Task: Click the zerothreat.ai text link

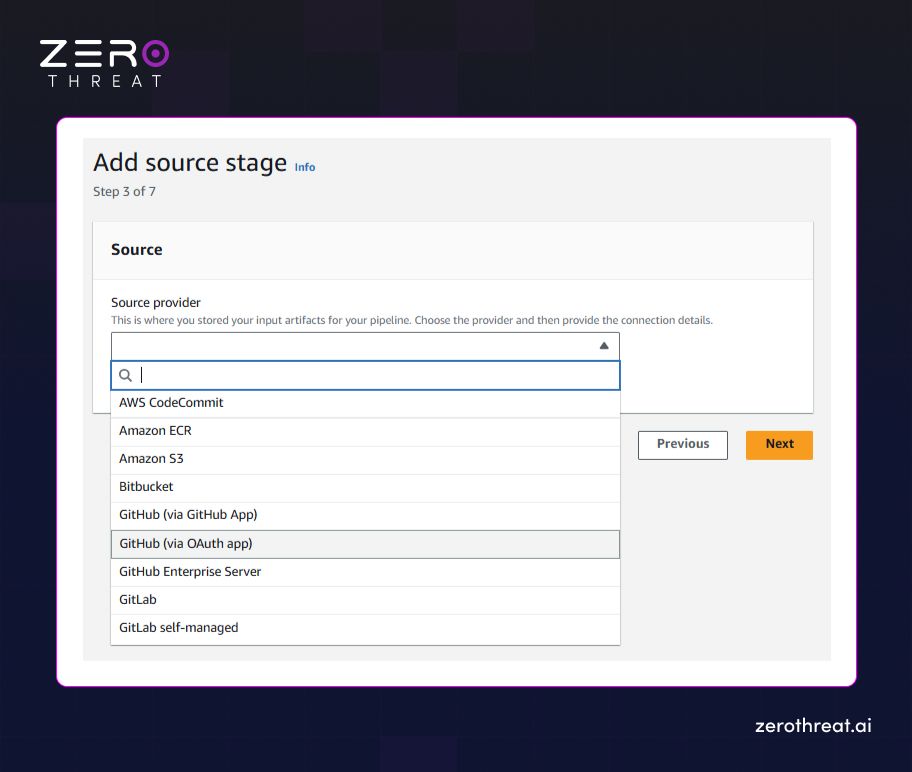Action: [813, 725]
